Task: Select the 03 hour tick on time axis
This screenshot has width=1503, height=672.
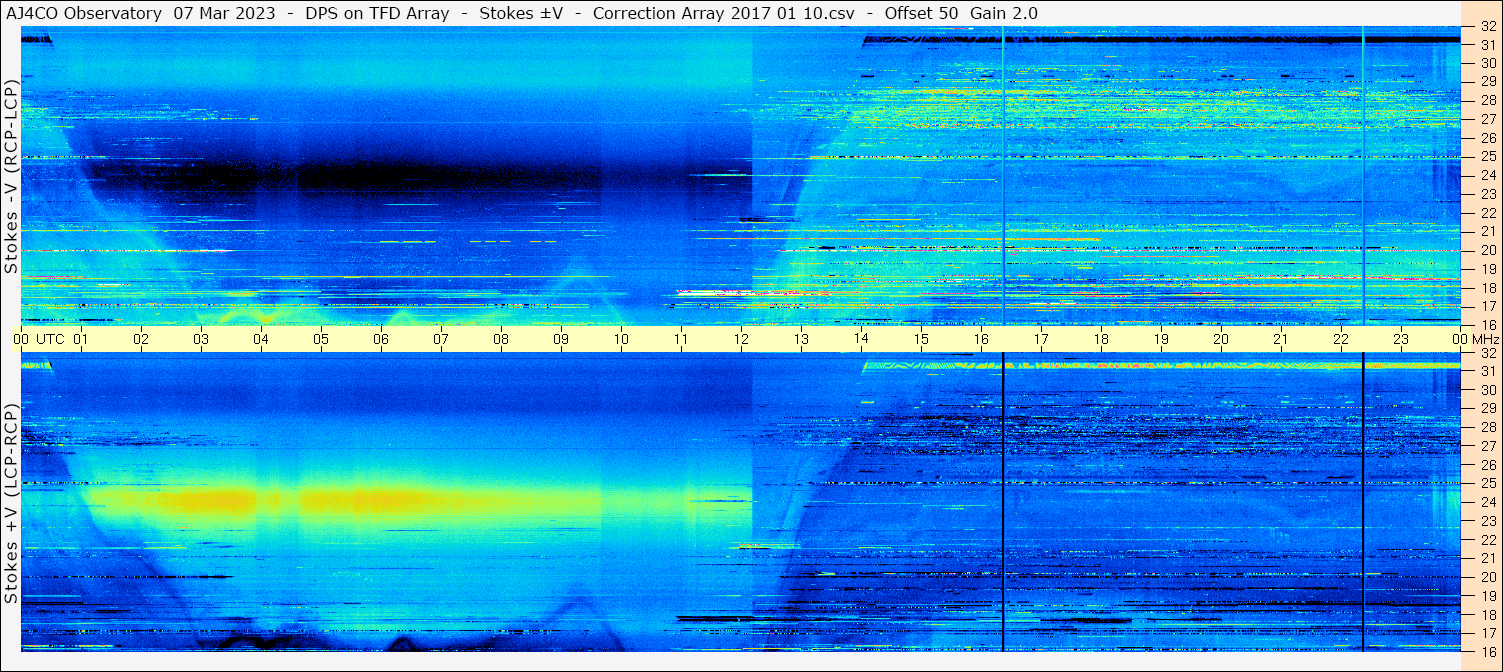Action: [x=201, y=339]
